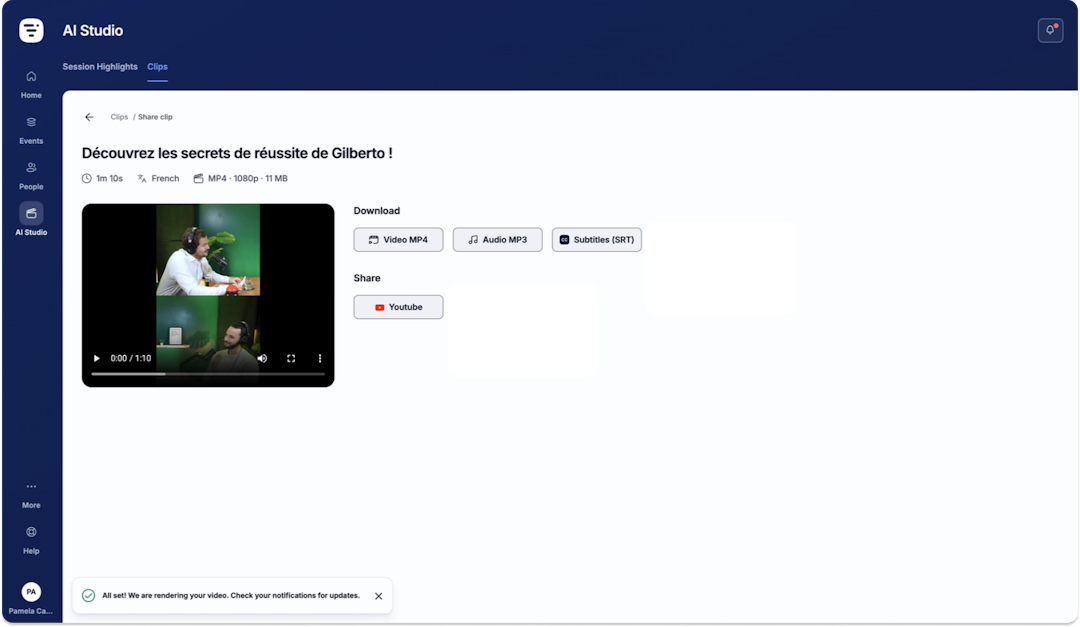Play the clip video
Viewport: 1080px width, 627px height.
coord(96,358)
